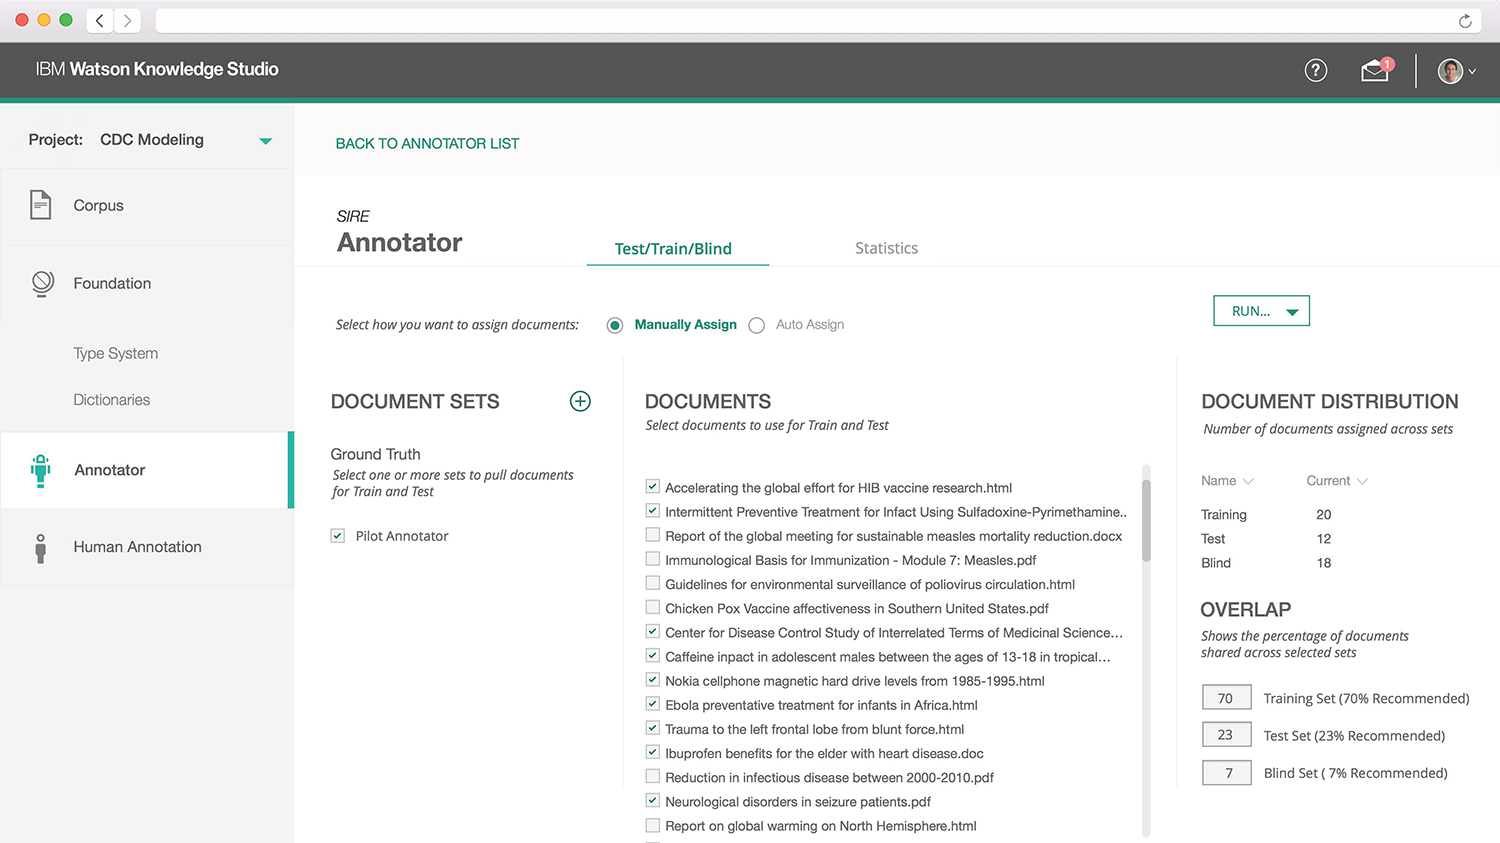The height and width of the screenshot is (843, 1500).
Task: Click the OVERLAP heading
Action: tap(1245, 609)
